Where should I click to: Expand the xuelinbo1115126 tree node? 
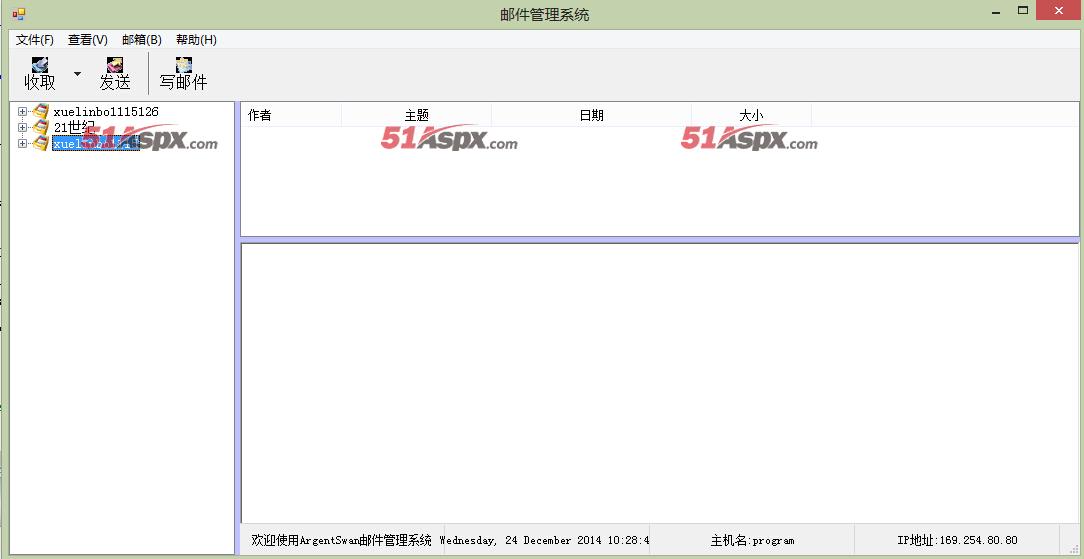coord(22,111)
